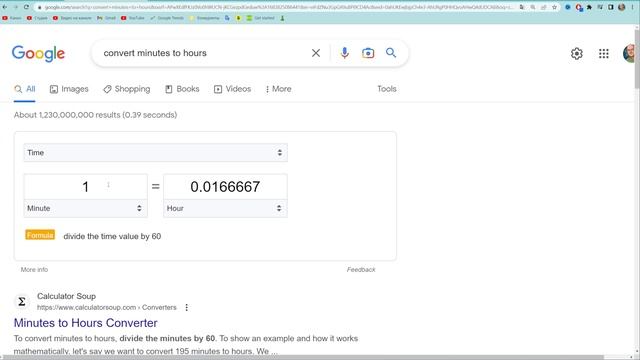Image resolution: width=640 pixels, height=360 pixels.
Task: Open the Get started bookmark
Action: pyautogui.click(x=260, y=18)
